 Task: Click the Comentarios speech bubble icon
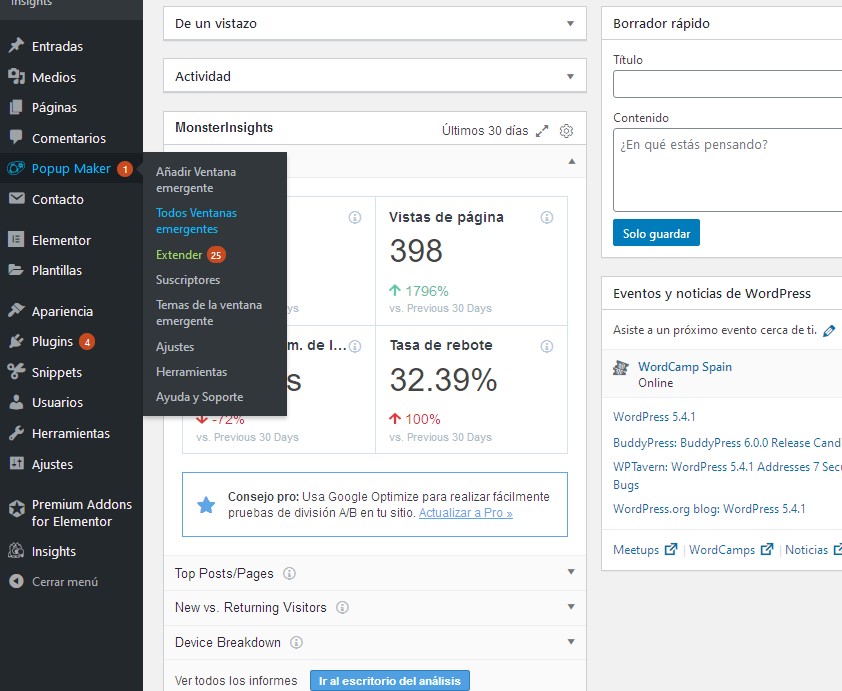[17, 137]
